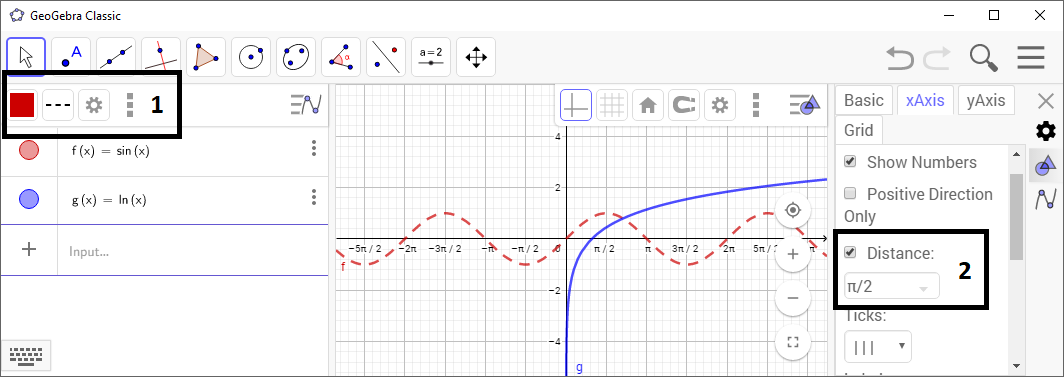The image size is (1064, 377).
Task: Click the Redo arrow
Action: (x=937, y=58)
